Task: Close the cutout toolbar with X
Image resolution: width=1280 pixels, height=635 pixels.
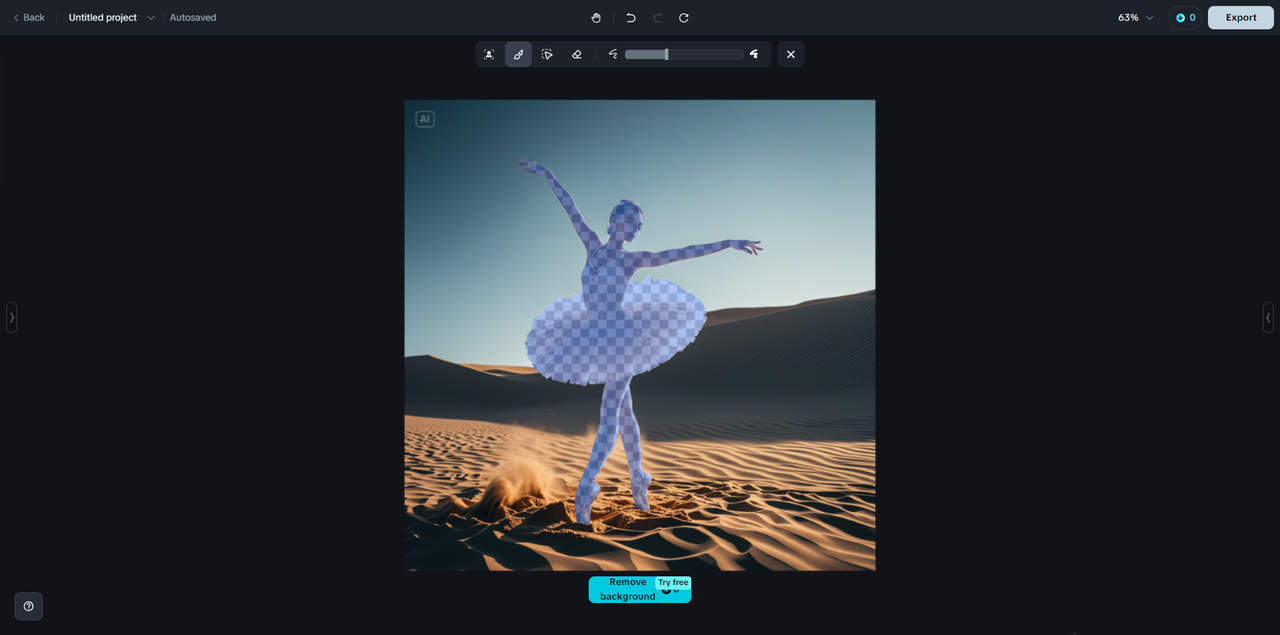Action: (x=791, y=54)
